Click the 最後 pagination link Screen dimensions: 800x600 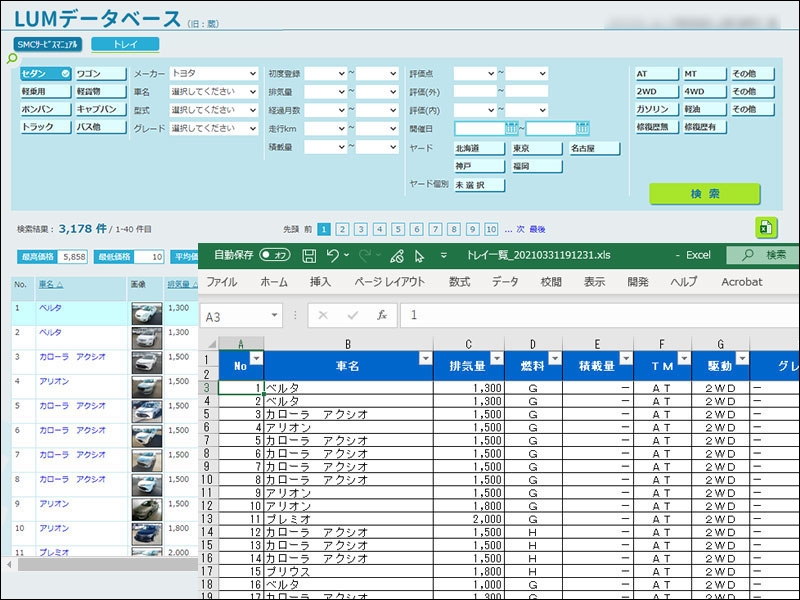(537, 230)
